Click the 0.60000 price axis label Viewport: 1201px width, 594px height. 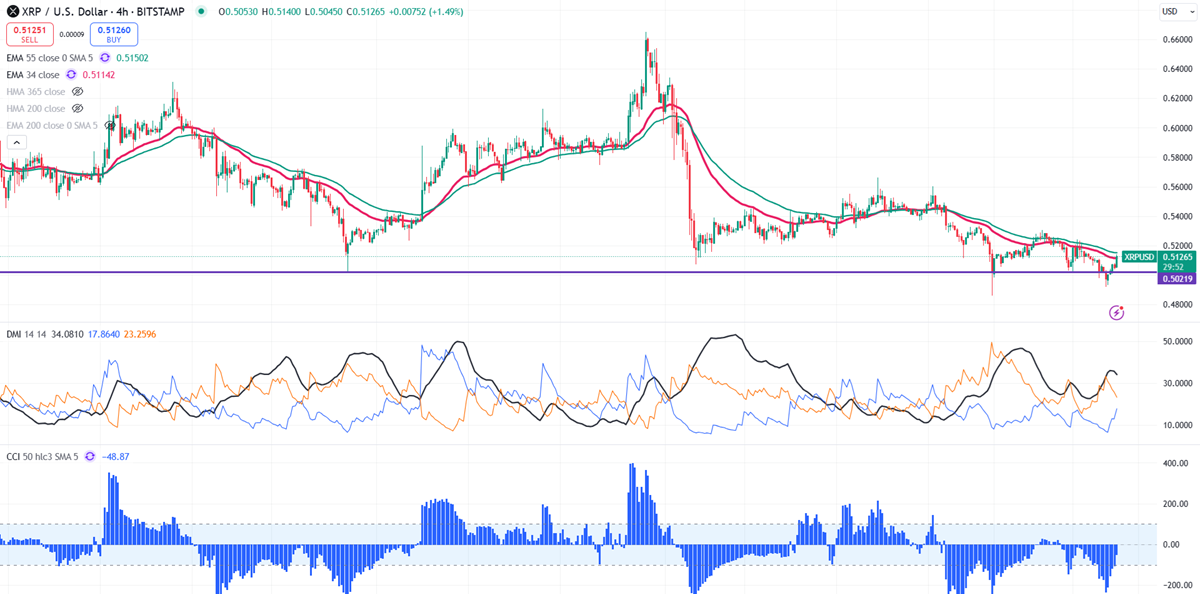(x=1179, y=128)
